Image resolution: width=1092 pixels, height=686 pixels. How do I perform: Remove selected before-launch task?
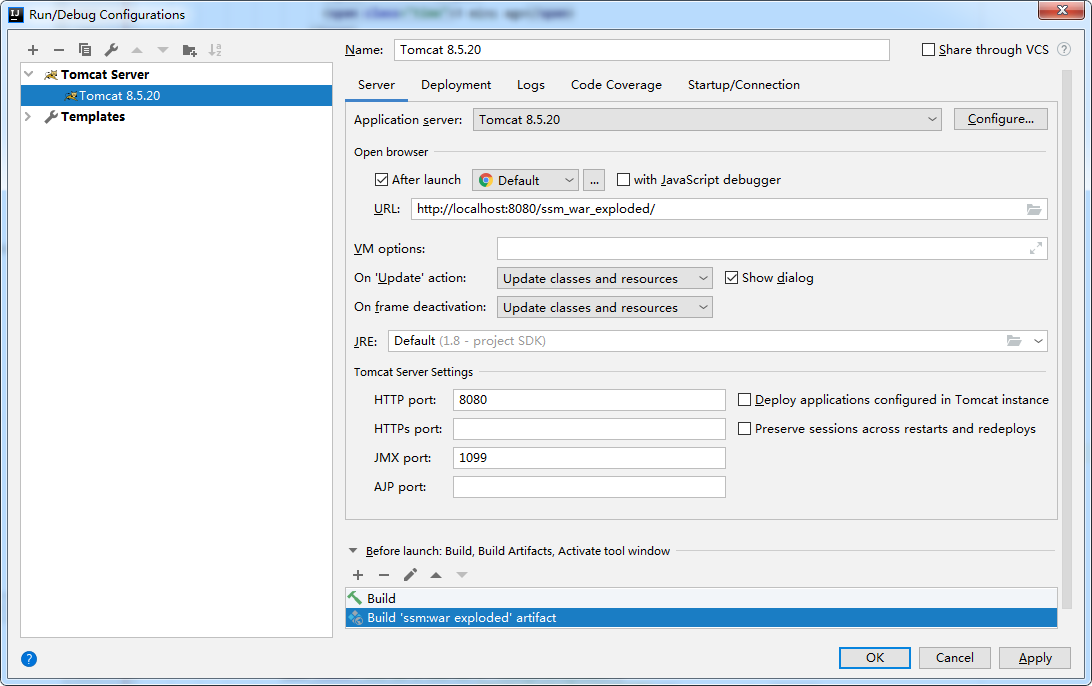point(384,575)
